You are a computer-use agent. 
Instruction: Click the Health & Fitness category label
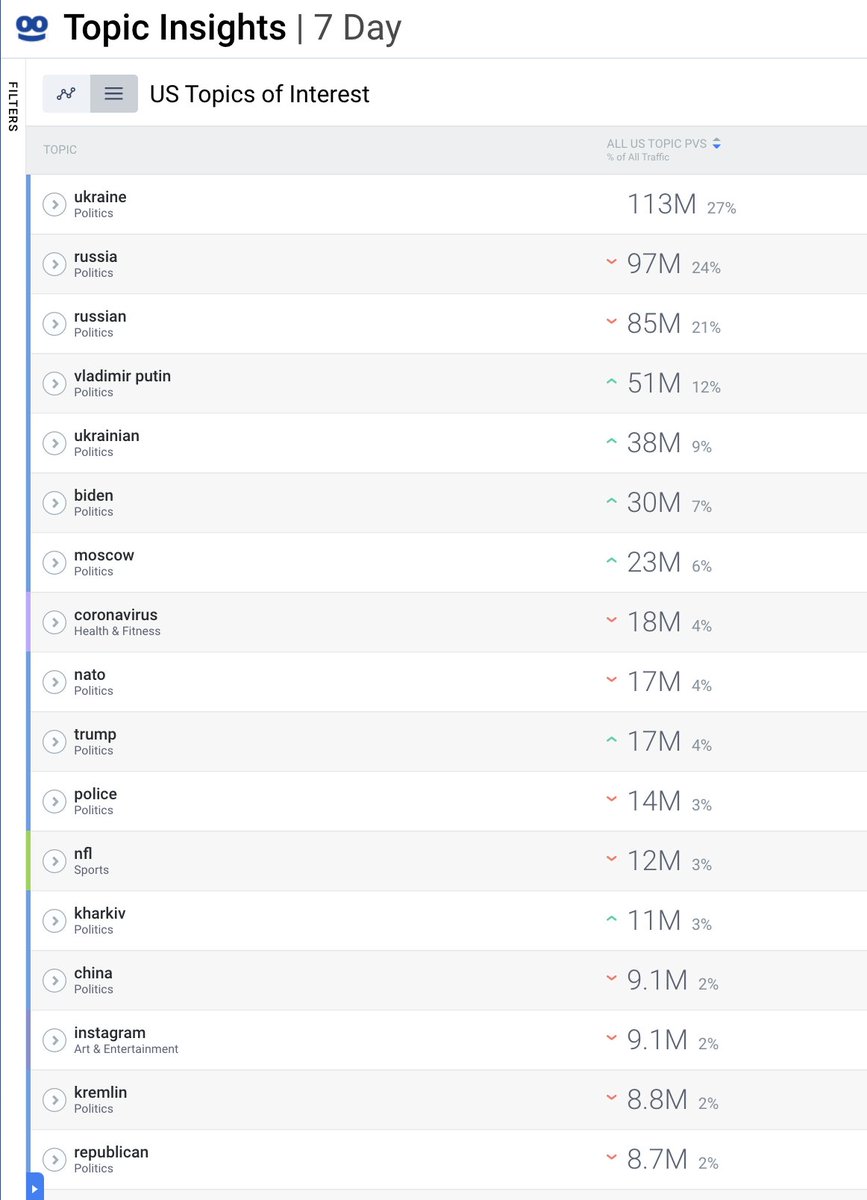pyautogui.click(x=117, y=631)
